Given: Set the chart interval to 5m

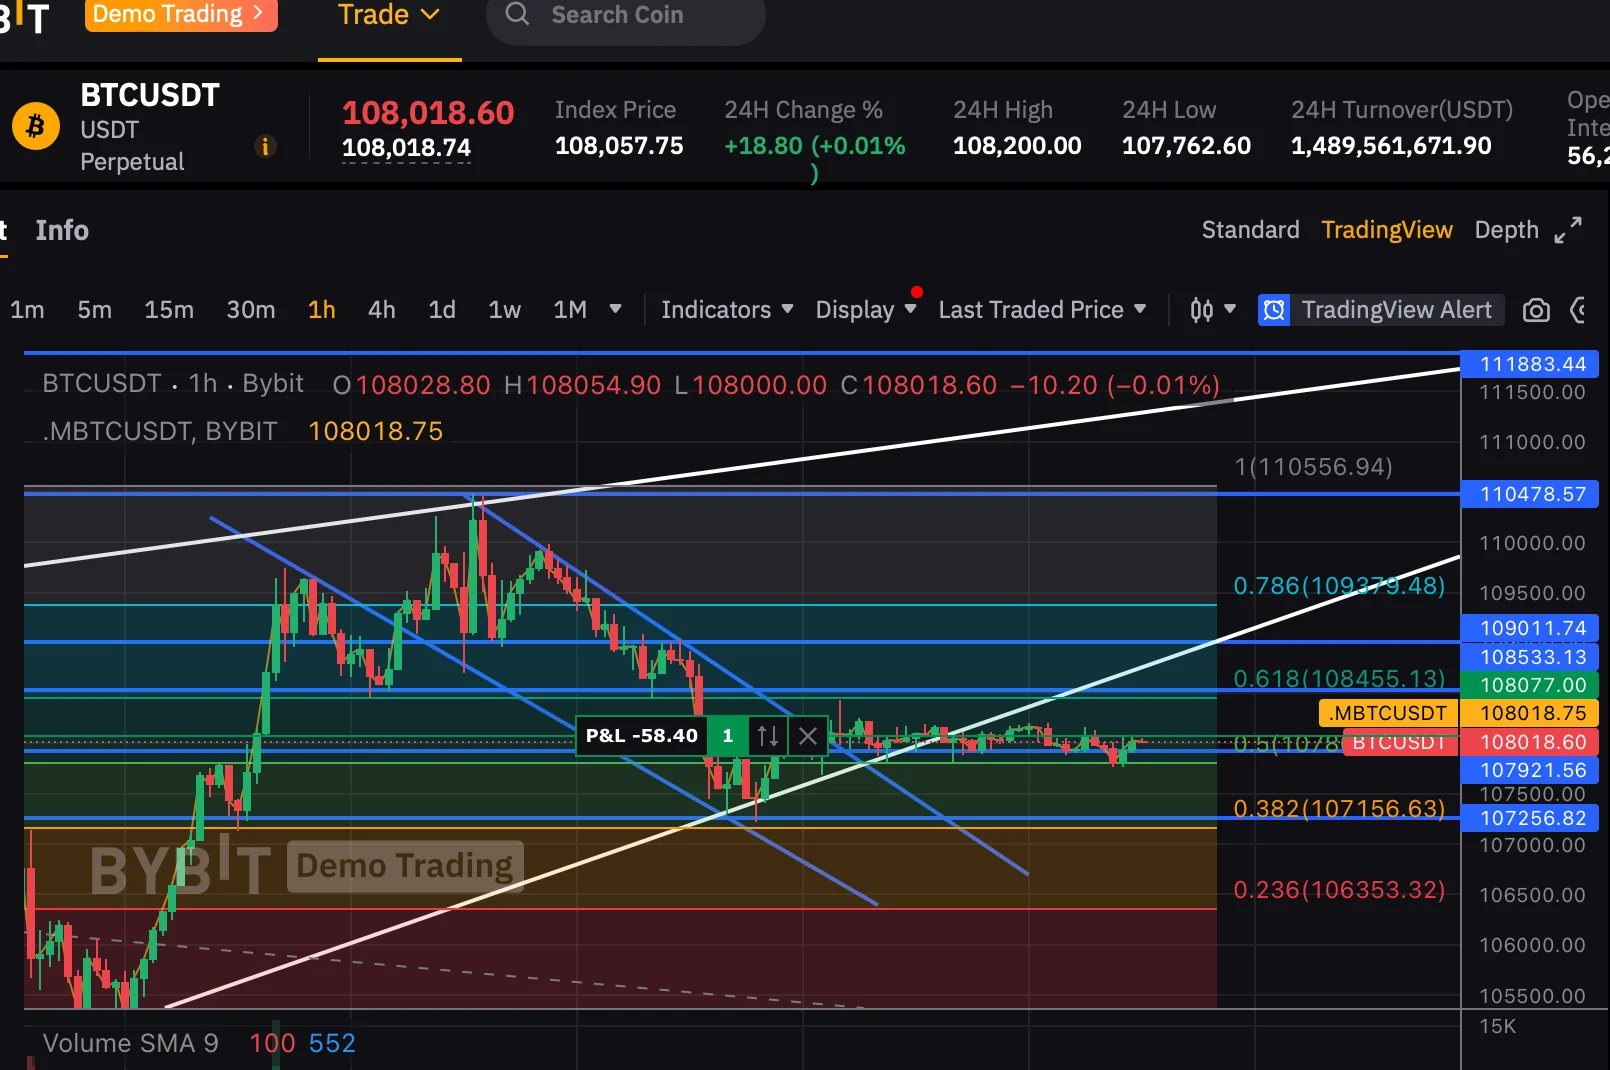Looking at the screenshot, I should click(95, 310).
